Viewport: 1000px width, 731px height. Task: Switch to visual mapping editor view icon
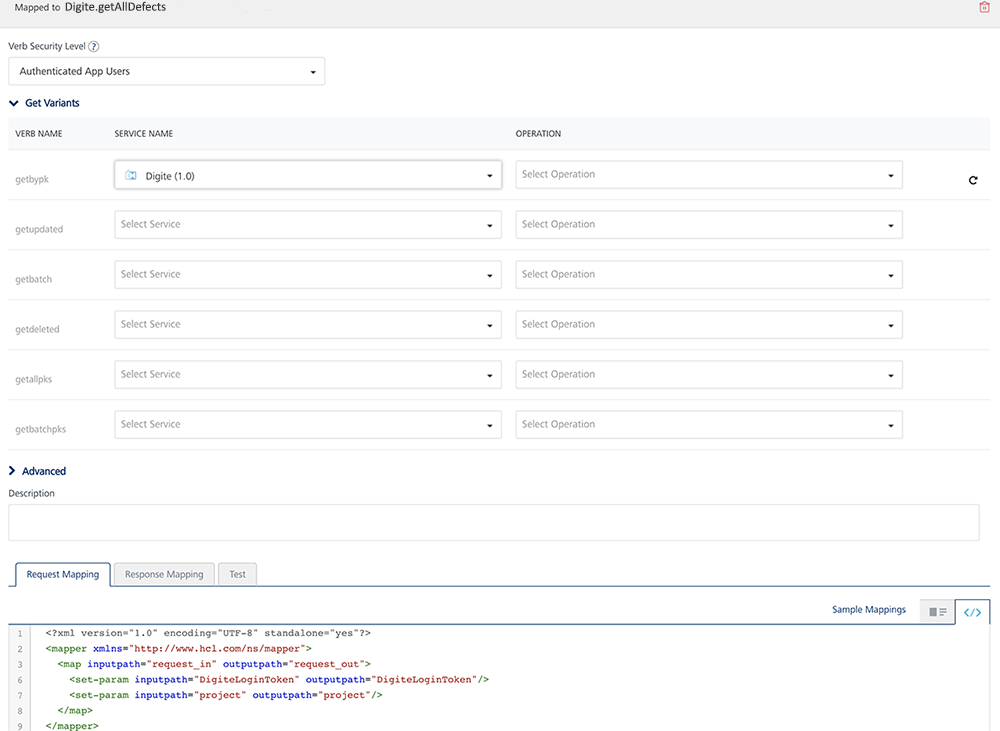[937, 611]
